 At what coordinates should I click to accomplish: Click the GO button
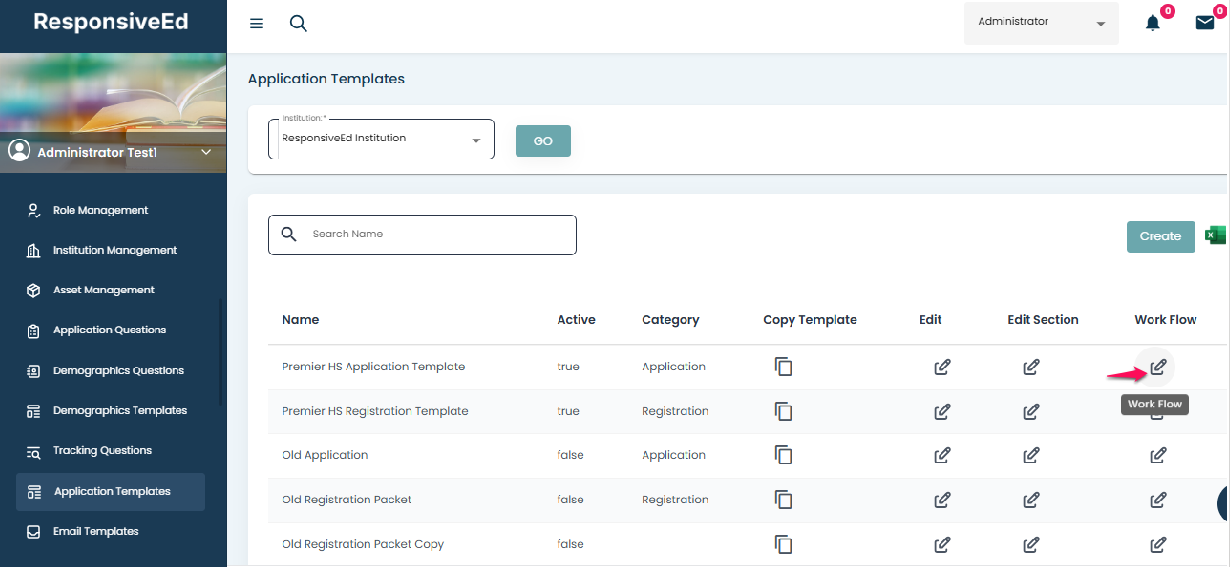543,141
